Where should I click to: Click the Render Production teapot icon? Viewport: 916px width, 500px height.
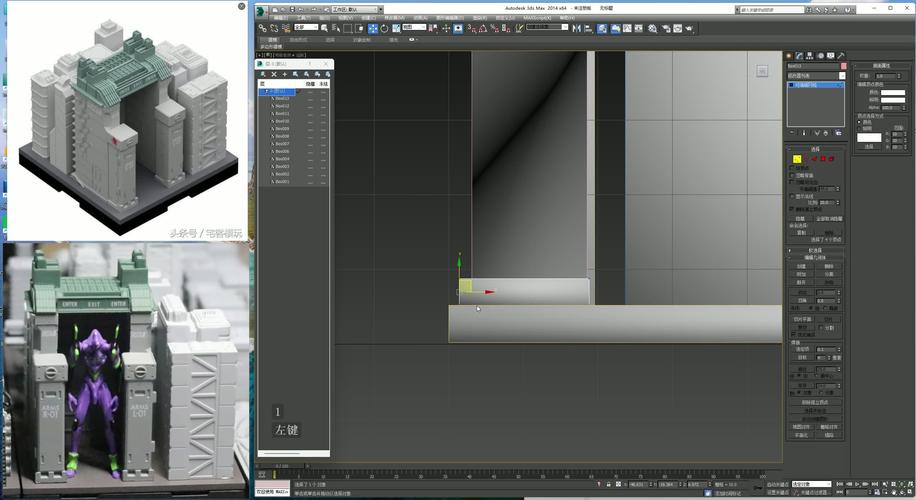click(x=689, y=28)
